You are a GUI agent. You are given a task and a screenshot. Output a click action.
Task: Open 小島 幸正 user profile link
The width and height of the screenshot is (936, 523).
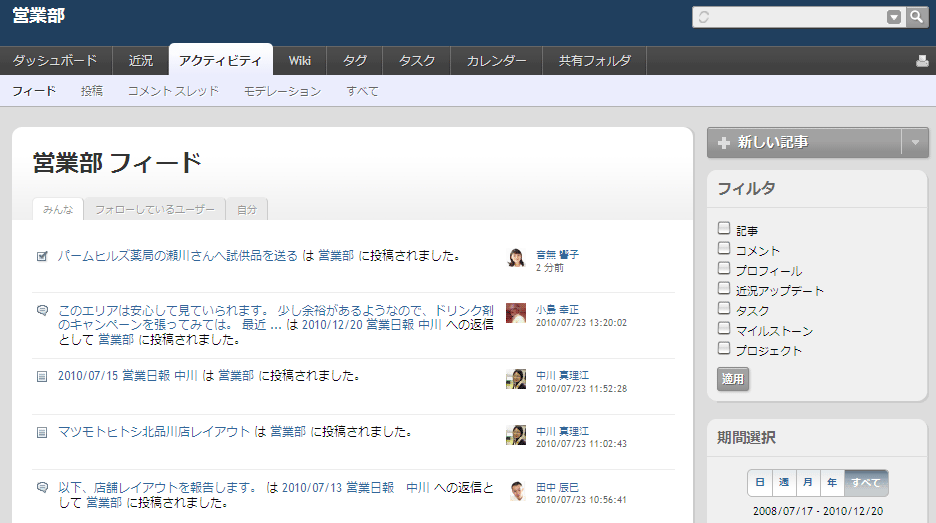click(x=557, y=309)
